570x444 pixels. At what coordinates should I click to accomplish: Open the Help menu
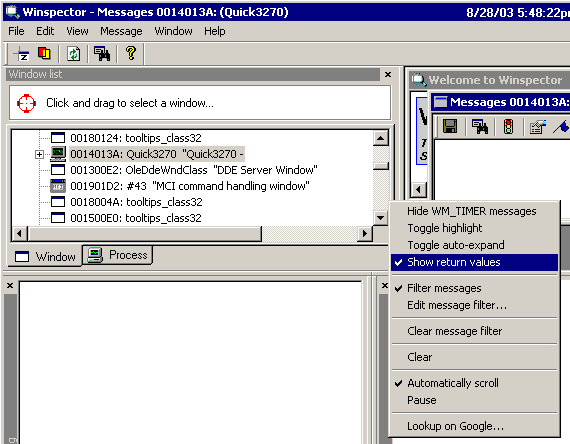coord(214,31)
